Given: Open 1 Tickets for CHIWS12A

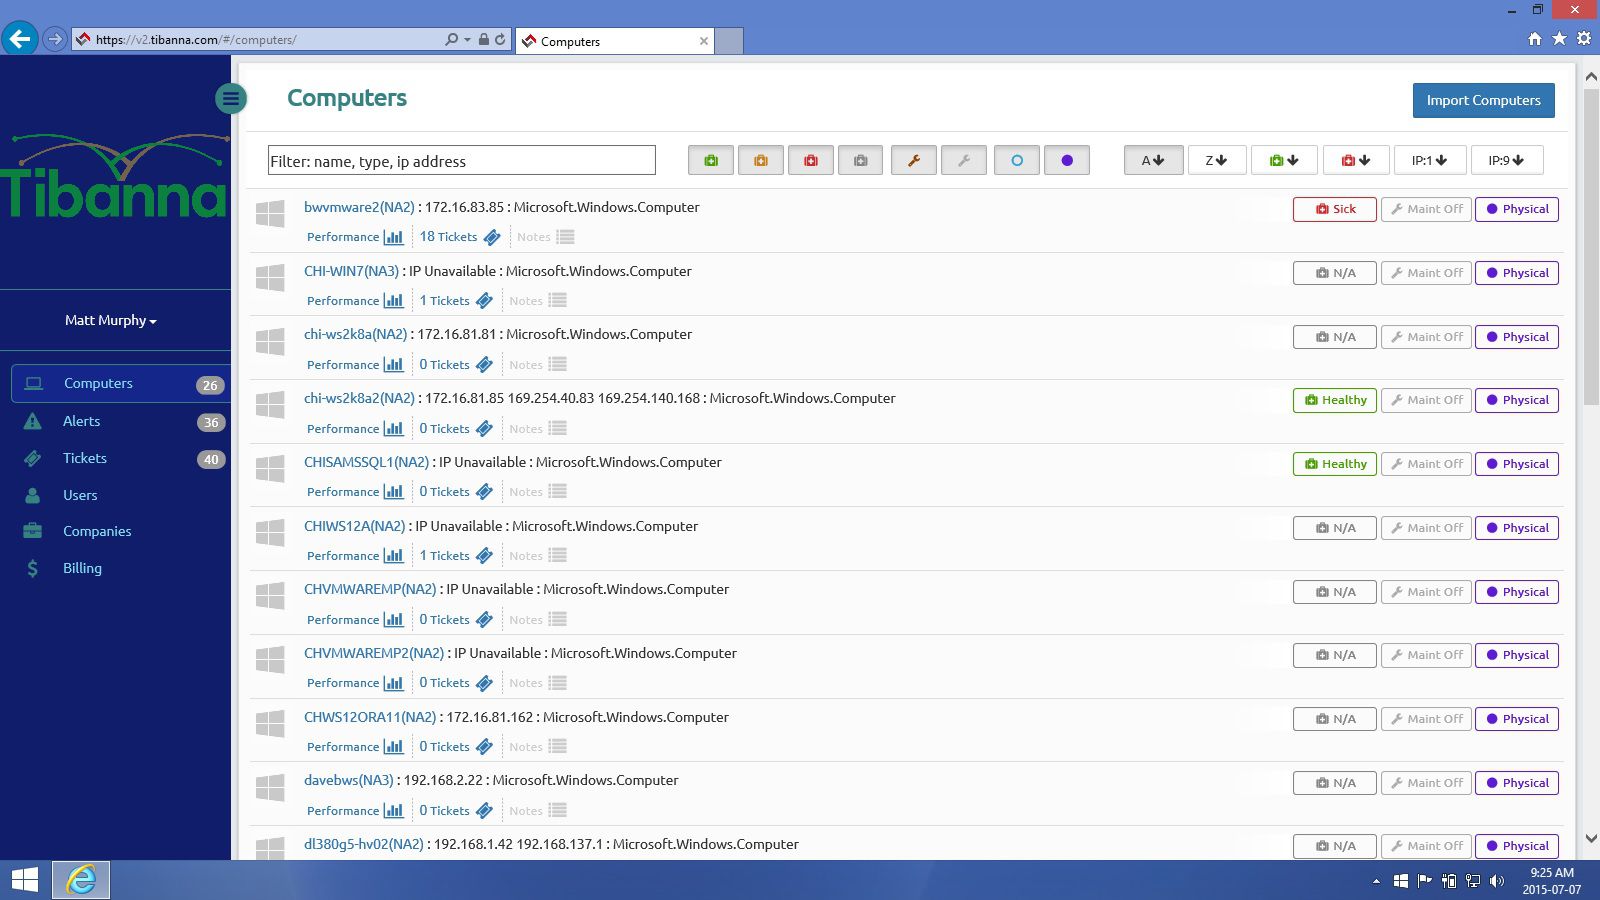Looking at the screenshot, I should point(455,556).
